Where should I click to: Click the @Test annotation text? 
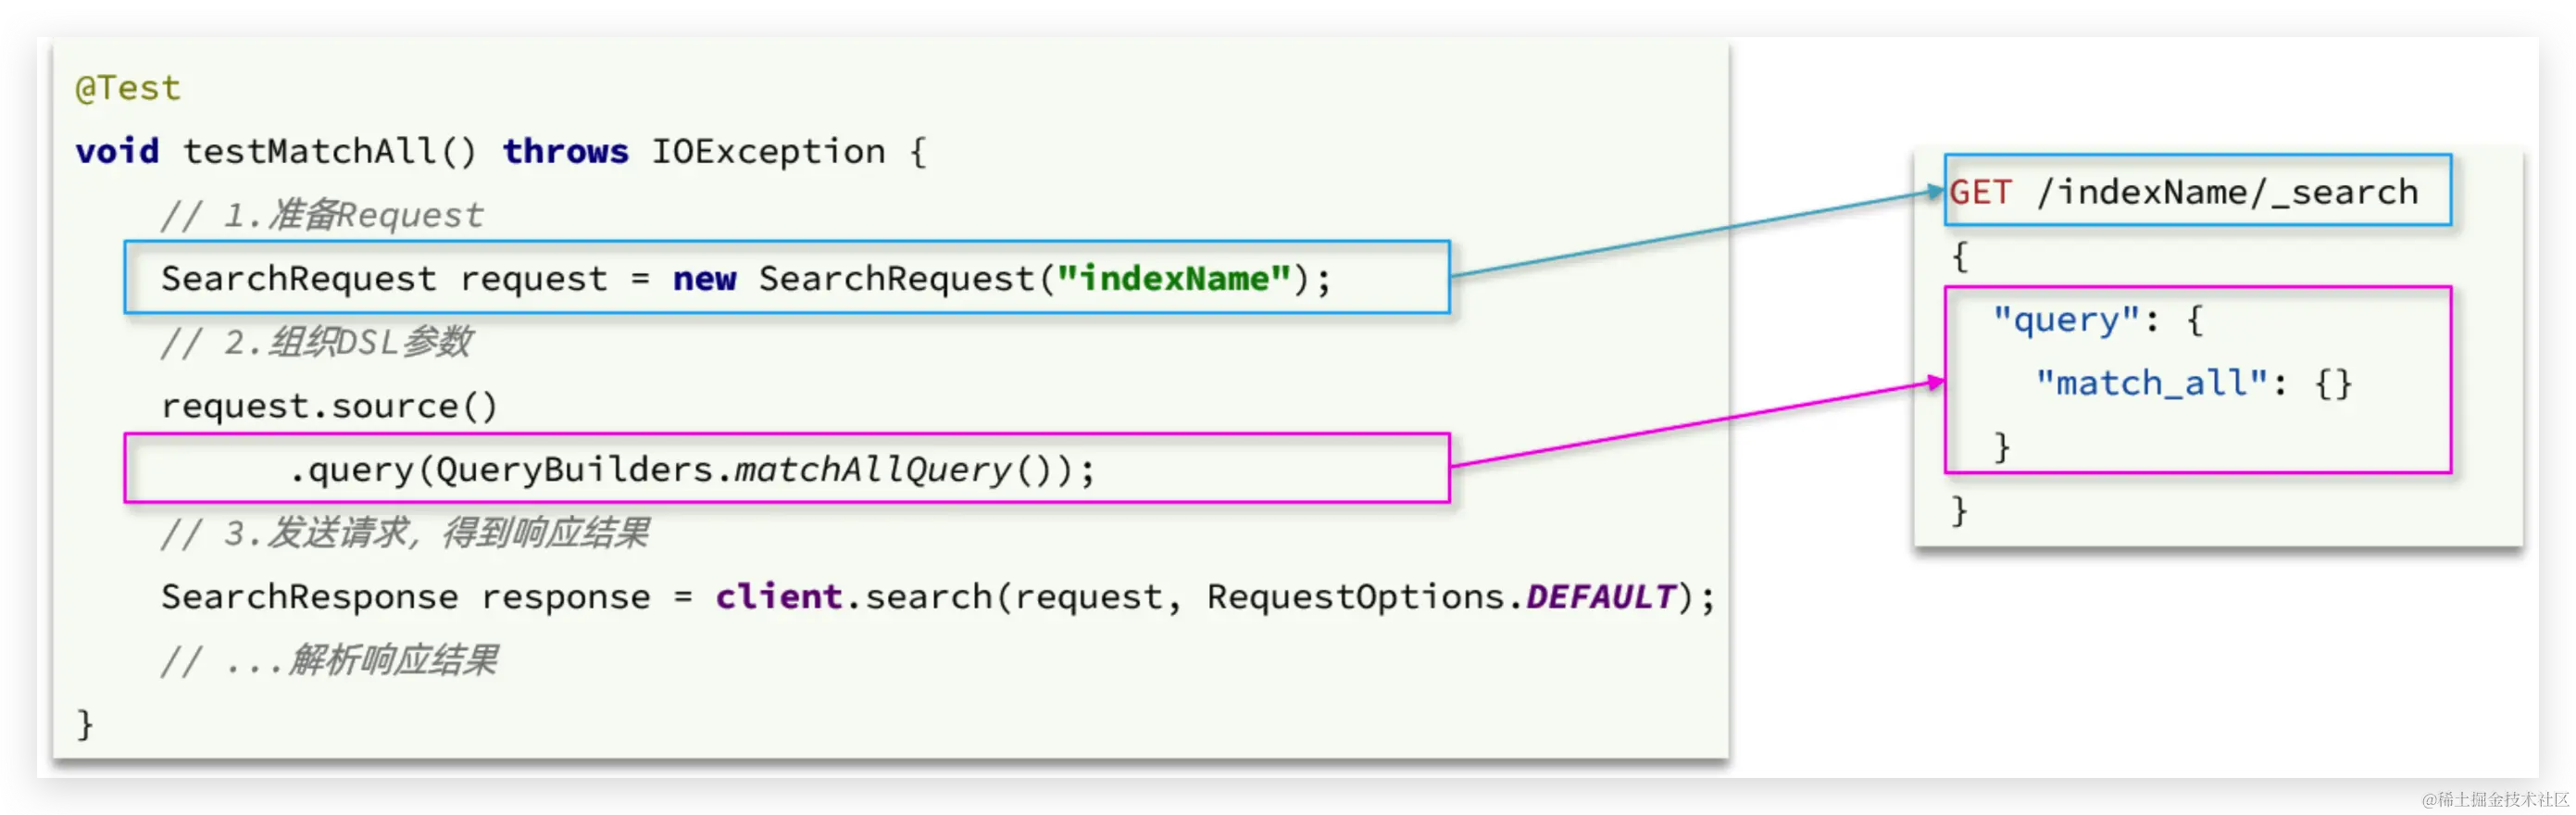click(128, 88)
